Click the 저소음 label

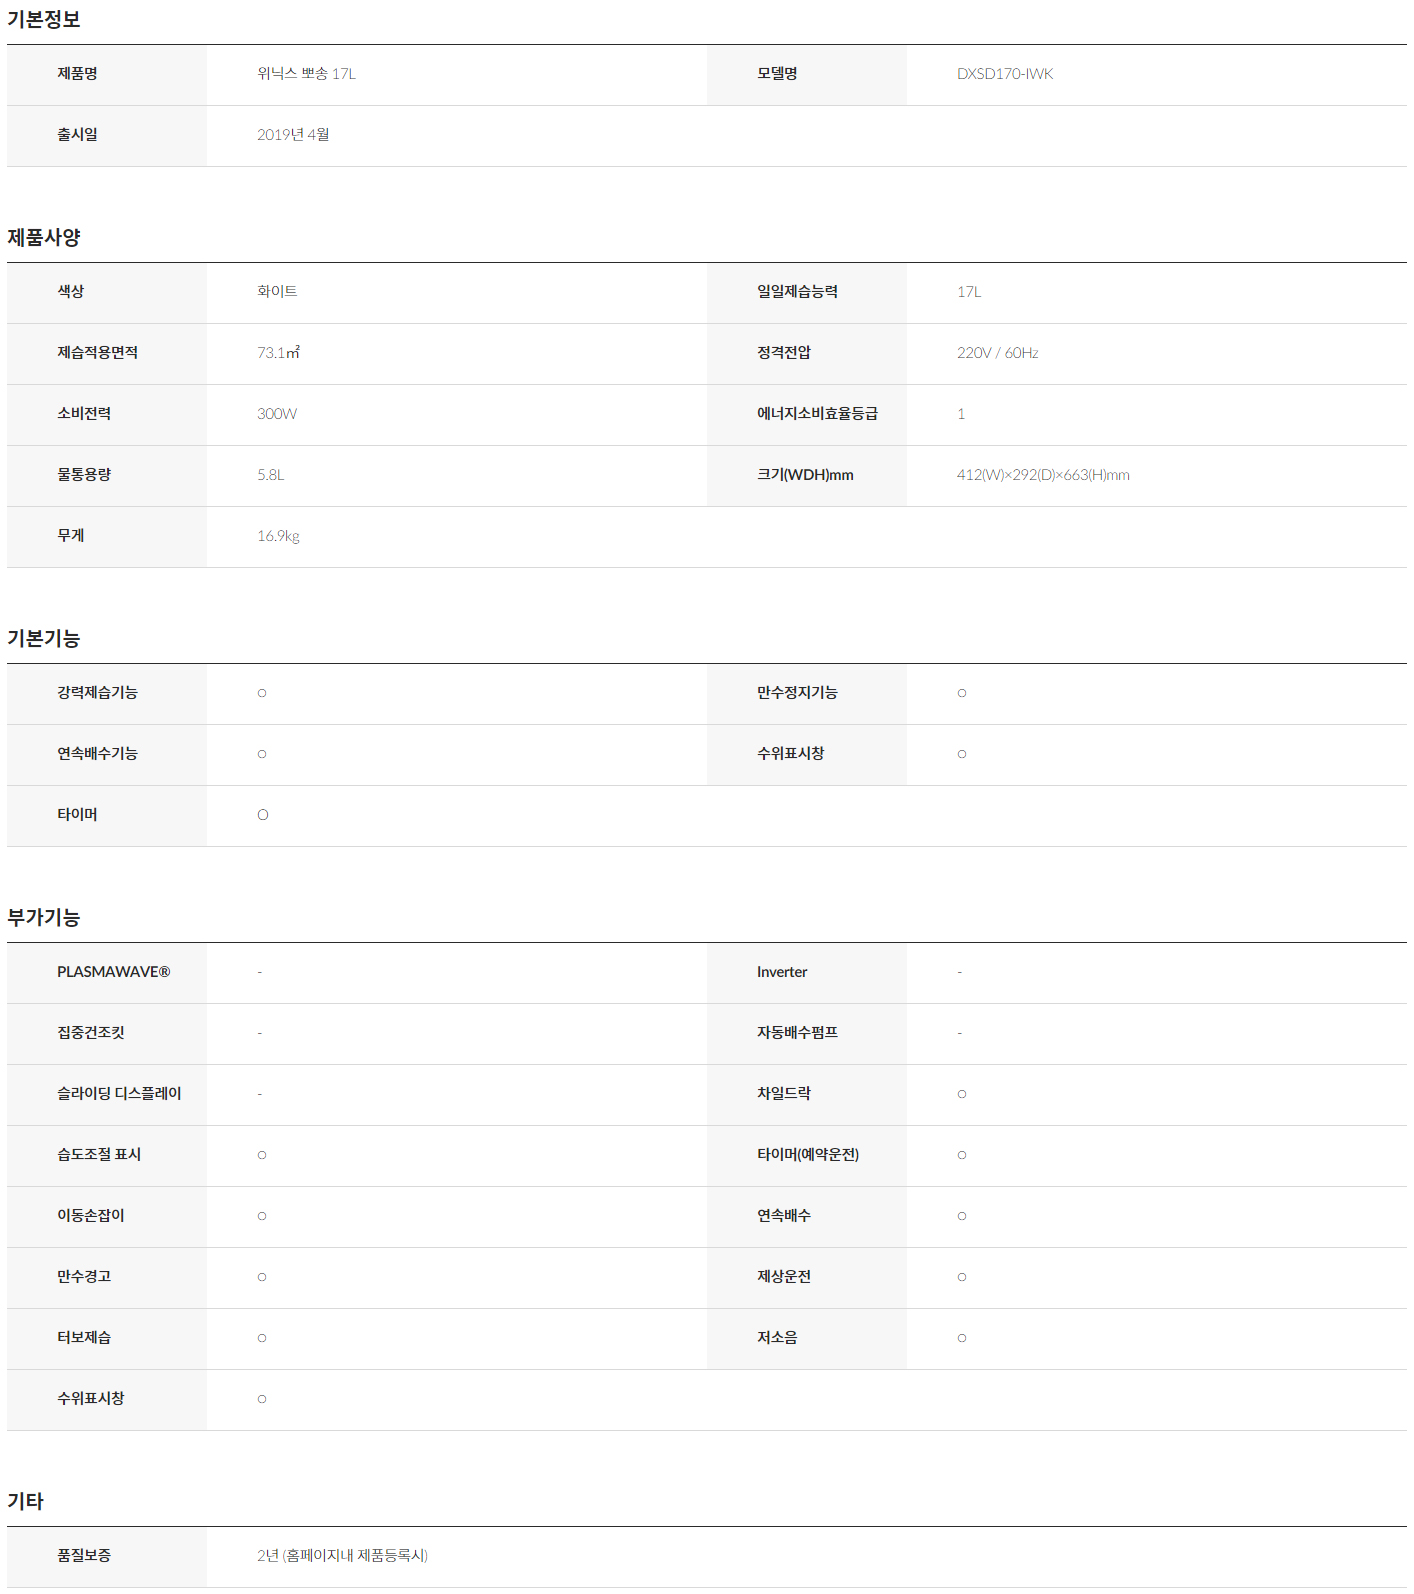point(777,1338)
